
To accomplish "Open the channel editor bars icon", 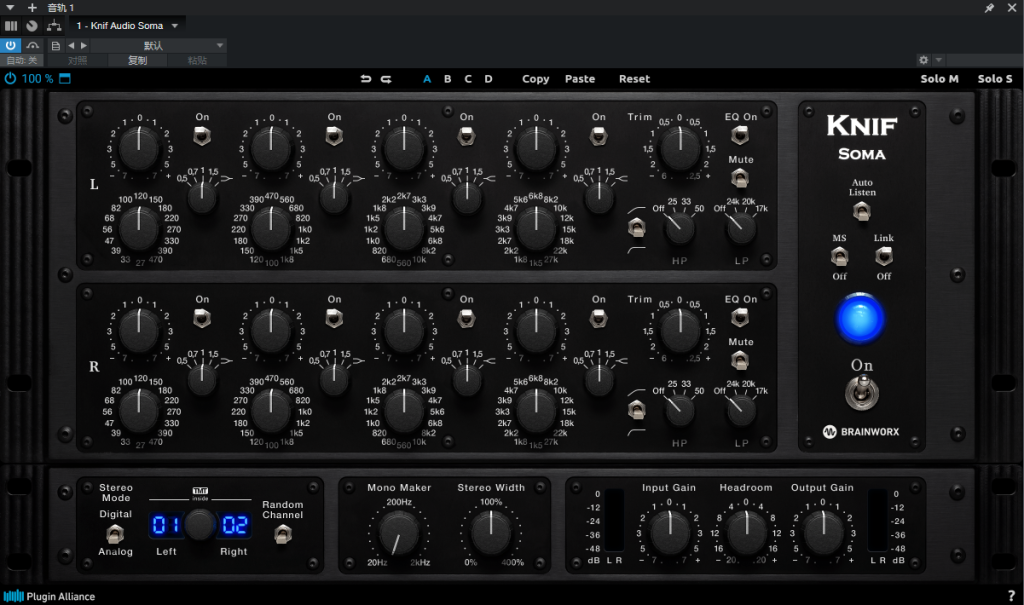I will (x=11, y=26).
